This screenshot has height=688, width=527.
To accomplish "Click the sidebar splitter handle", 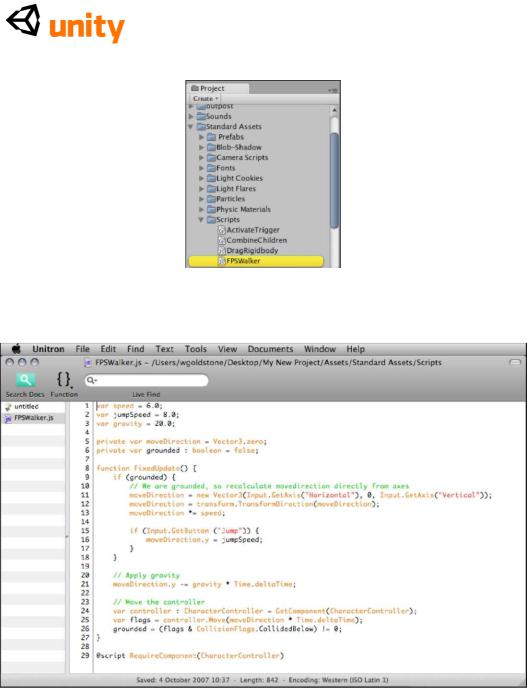I will (x=67, y=537).
